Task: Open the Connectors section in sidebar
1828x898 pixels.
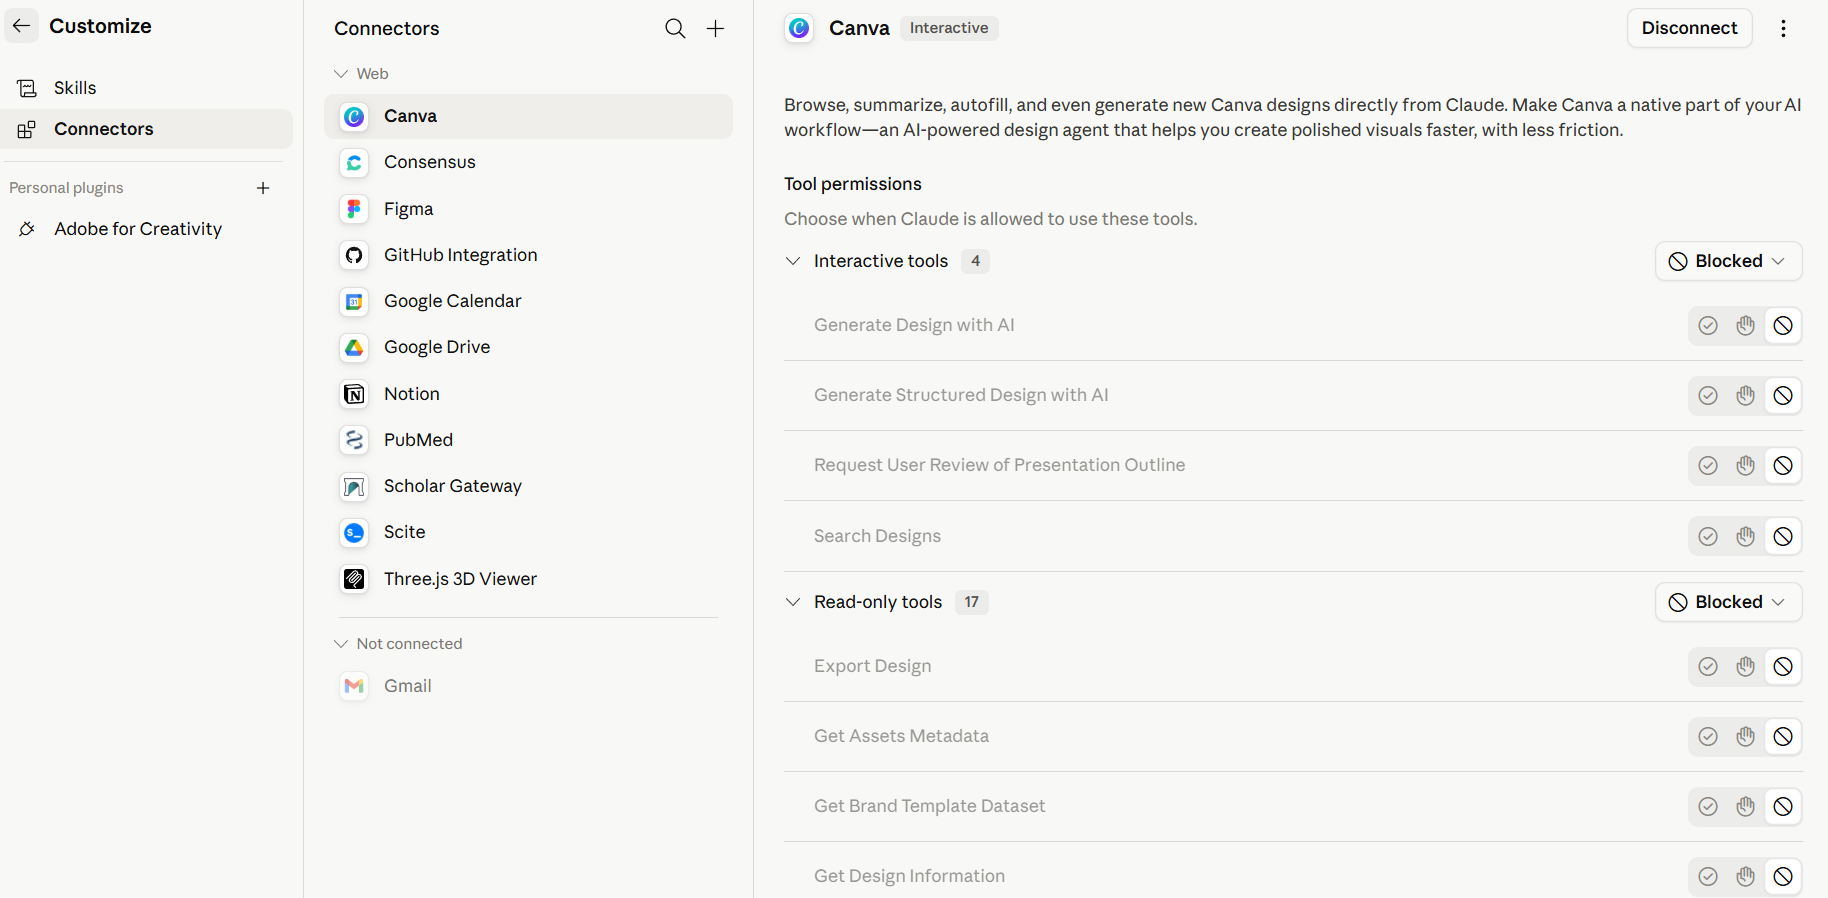Action: point(147,129)
